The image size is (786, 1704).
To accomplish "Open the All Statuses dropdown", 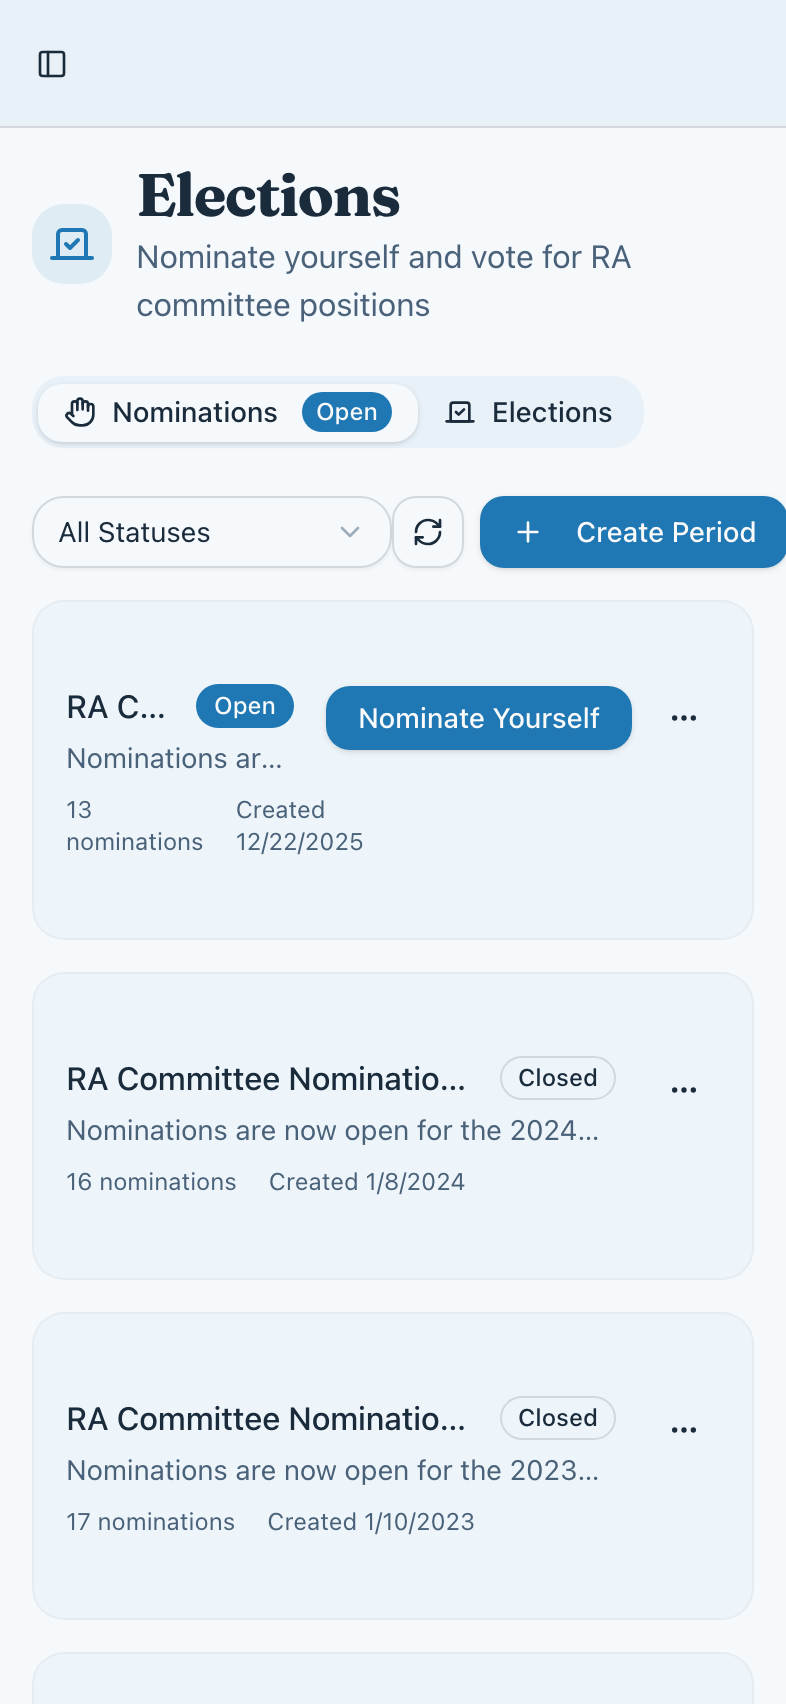I will (210, 532).
